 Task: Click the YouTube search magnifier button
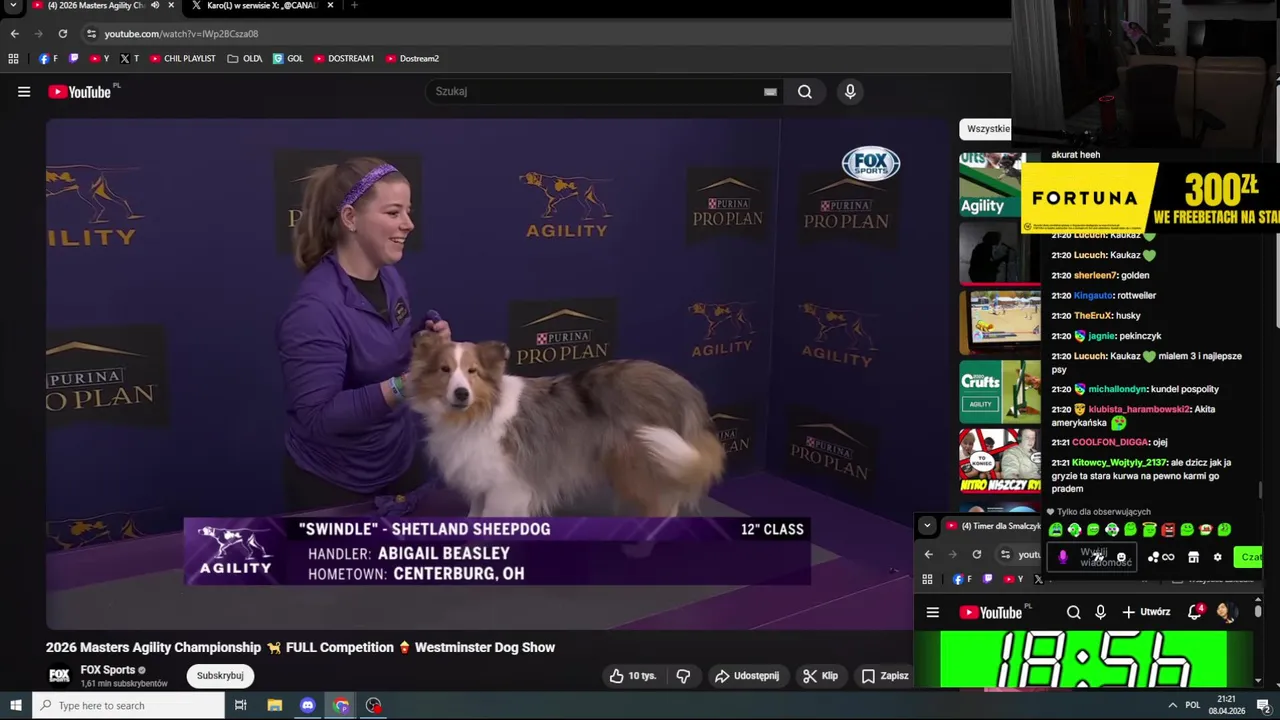pos(805,92)
